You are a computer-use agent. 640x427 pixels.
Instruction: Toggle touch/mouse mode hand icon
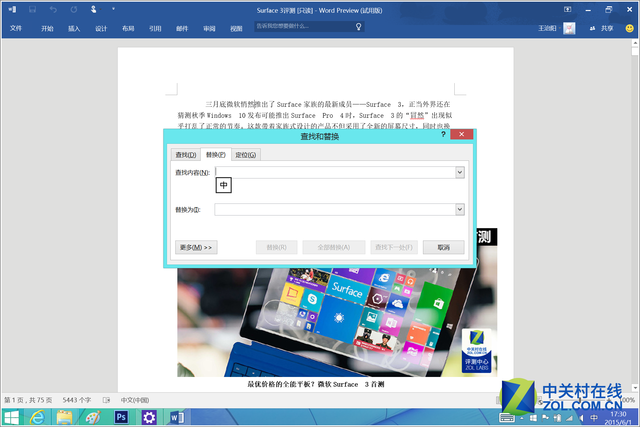pos(93,9)
